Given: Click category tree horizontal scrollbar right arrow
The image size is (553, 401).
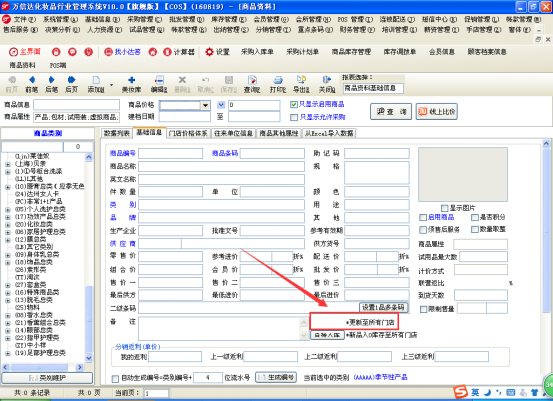Looking at the screenshot, I should 80,367.
